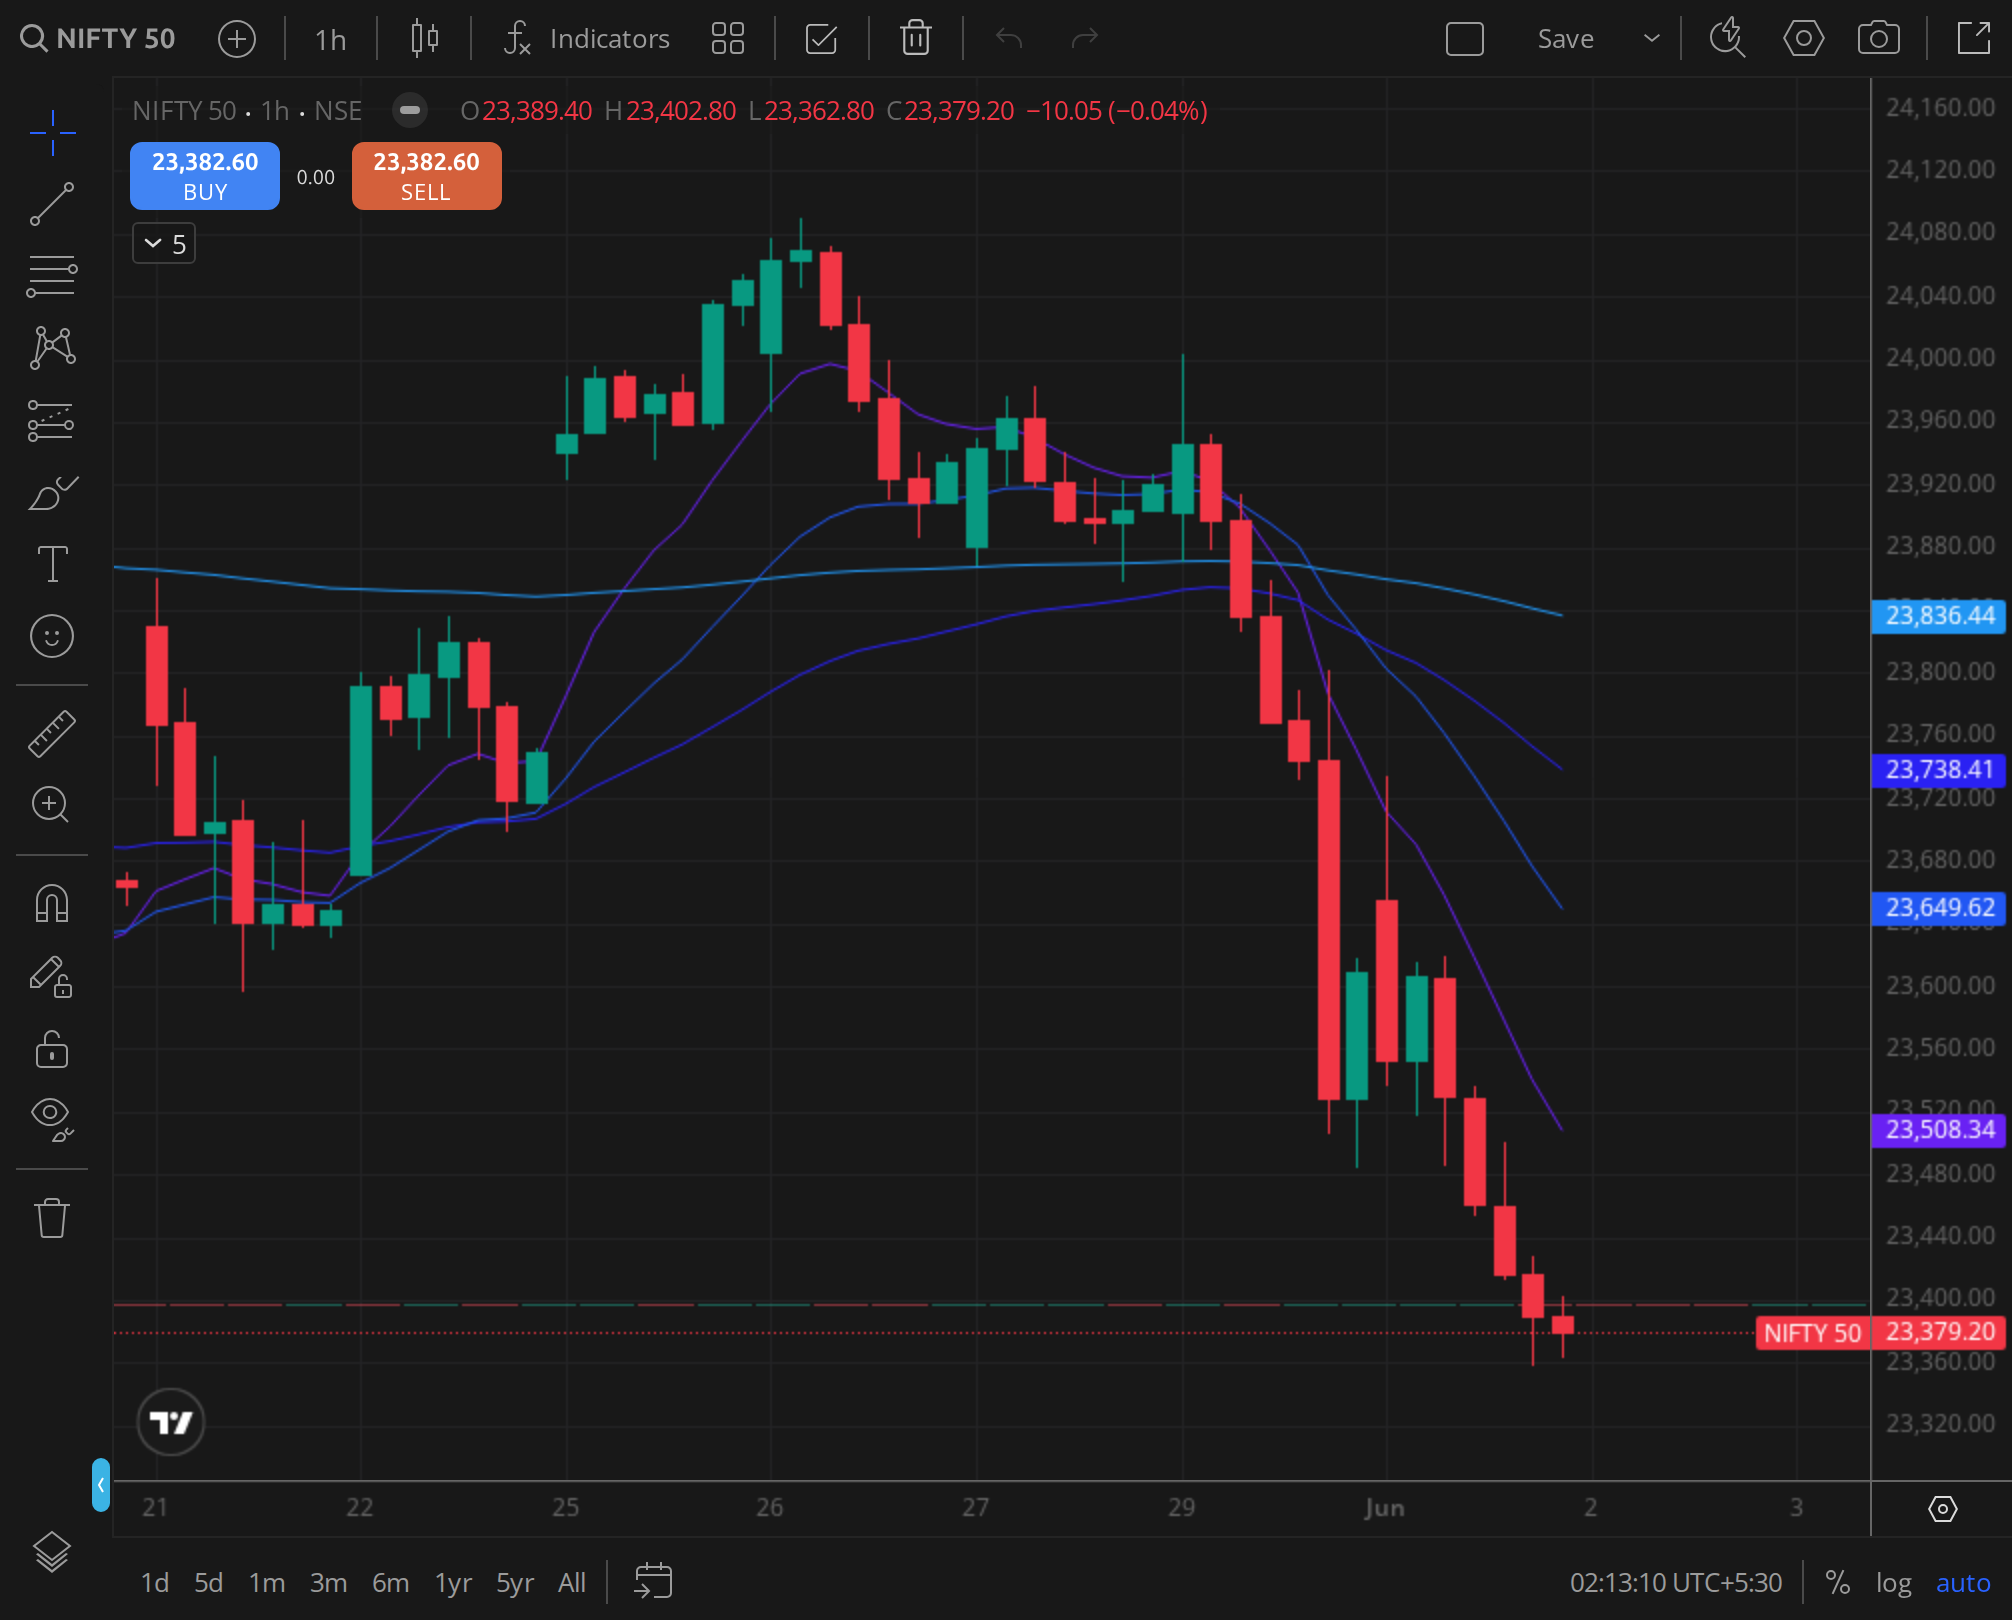Viewport: 2012px width, 1620px height.
Task: Toggle magnet mode
Action: pyautogui.click(x=52, y=903)
